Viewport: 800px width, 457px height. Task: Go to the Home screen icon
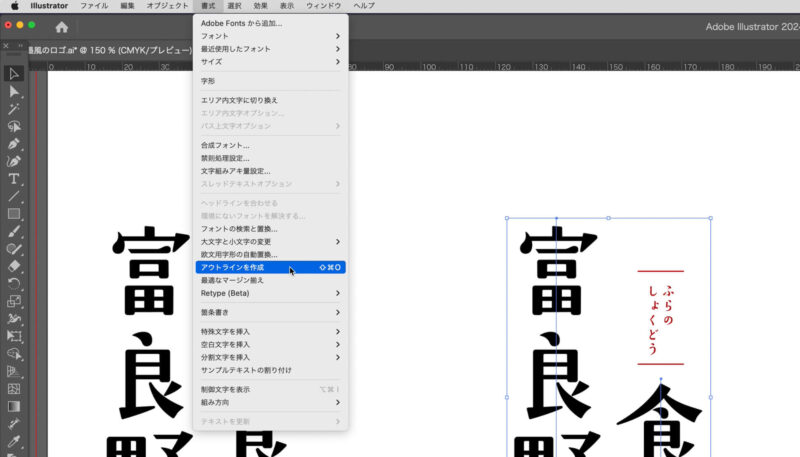pyautogui.click(x=62, y=27)
